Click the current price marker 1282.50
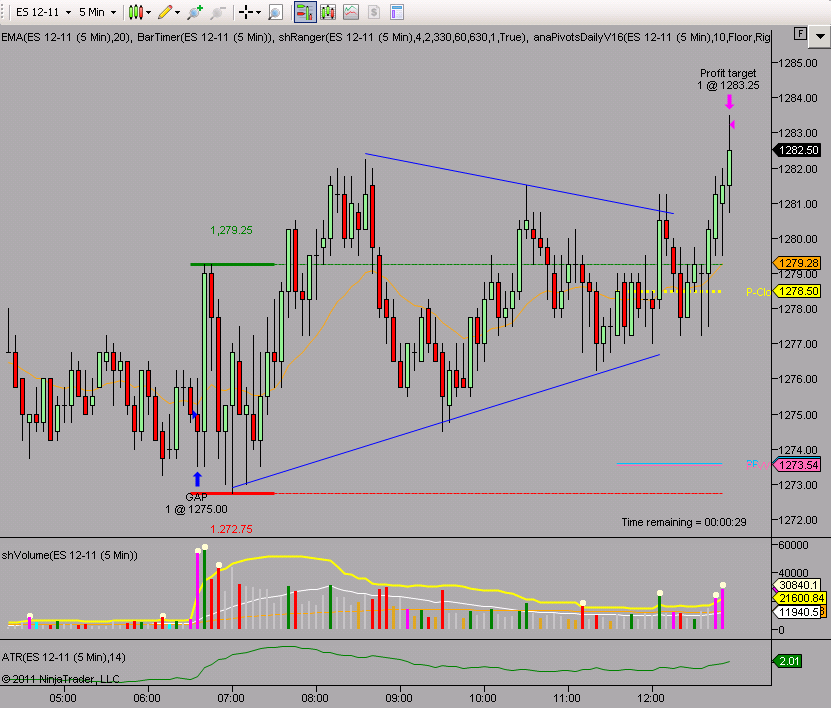Screen dimensions: 831x708 click(798, 150)
